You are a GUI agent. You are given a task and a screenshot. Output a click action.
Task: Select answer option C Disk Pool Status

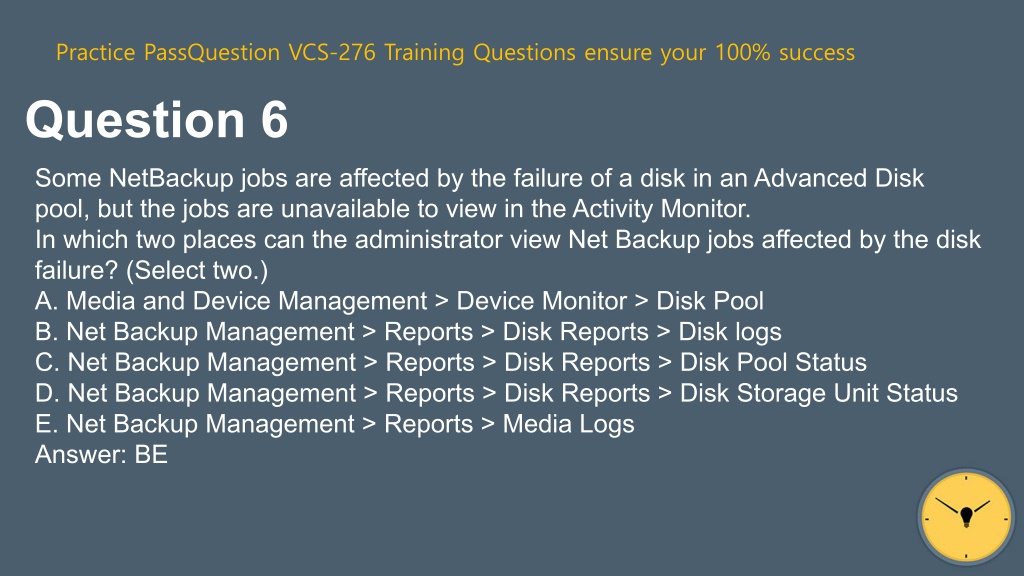(451, 362)
